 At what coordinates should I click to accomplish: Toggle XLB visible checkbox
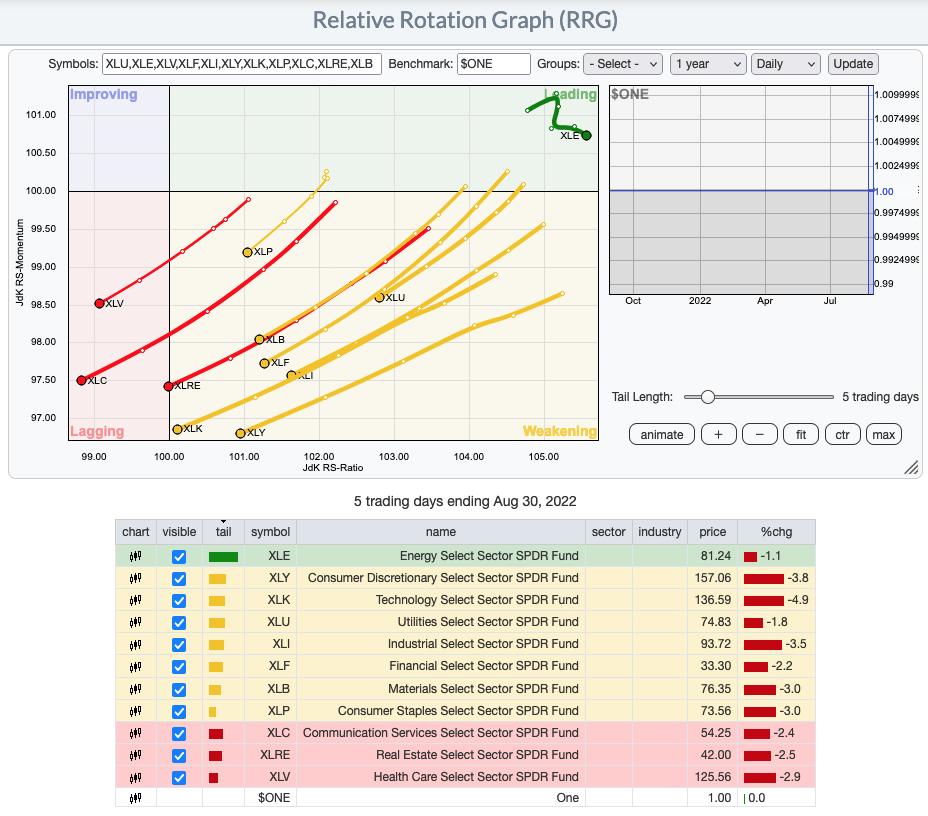pos(179,689)
